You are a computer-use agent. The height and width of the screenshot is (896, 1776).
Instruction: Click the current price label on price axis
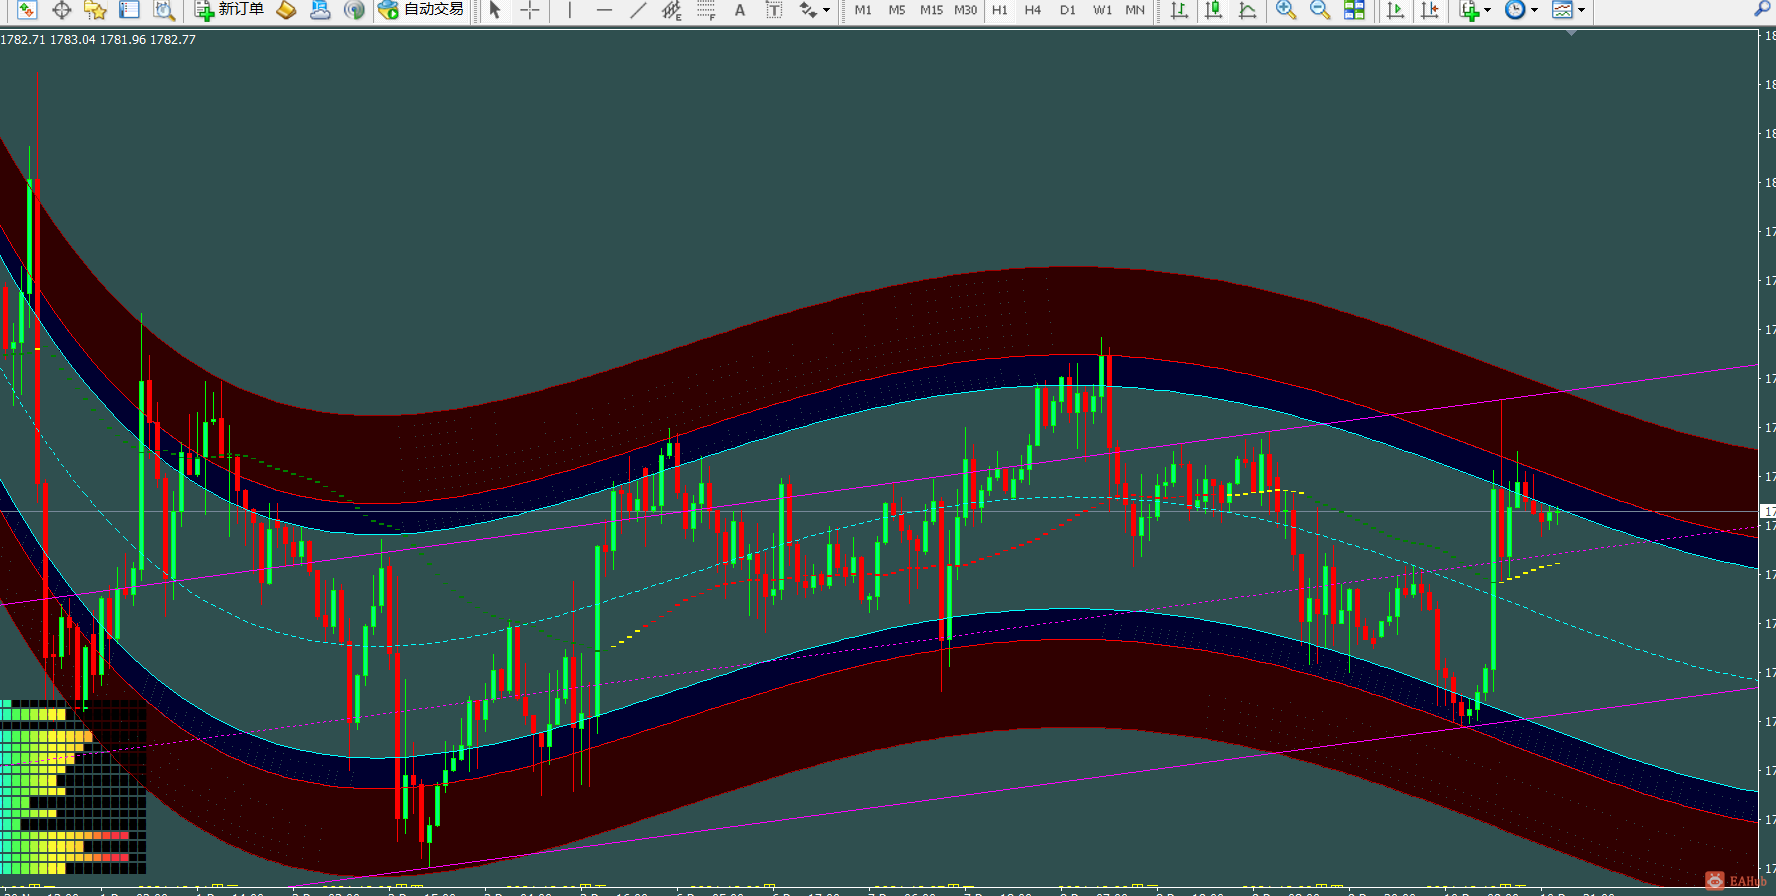tap(1768, 511)
